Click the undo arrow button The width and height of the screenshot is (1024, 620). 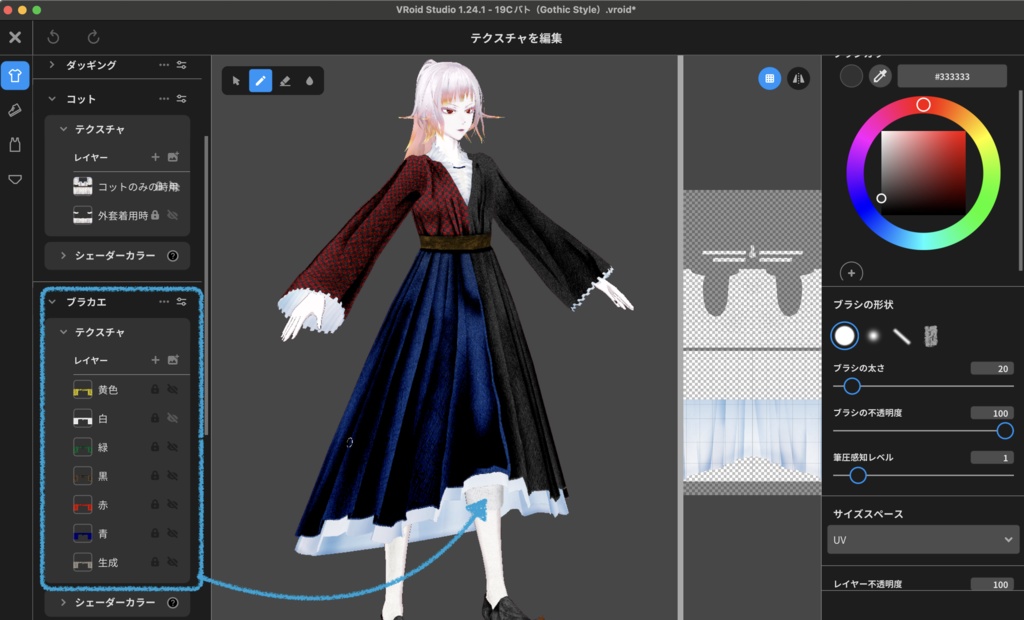[51, 36]
